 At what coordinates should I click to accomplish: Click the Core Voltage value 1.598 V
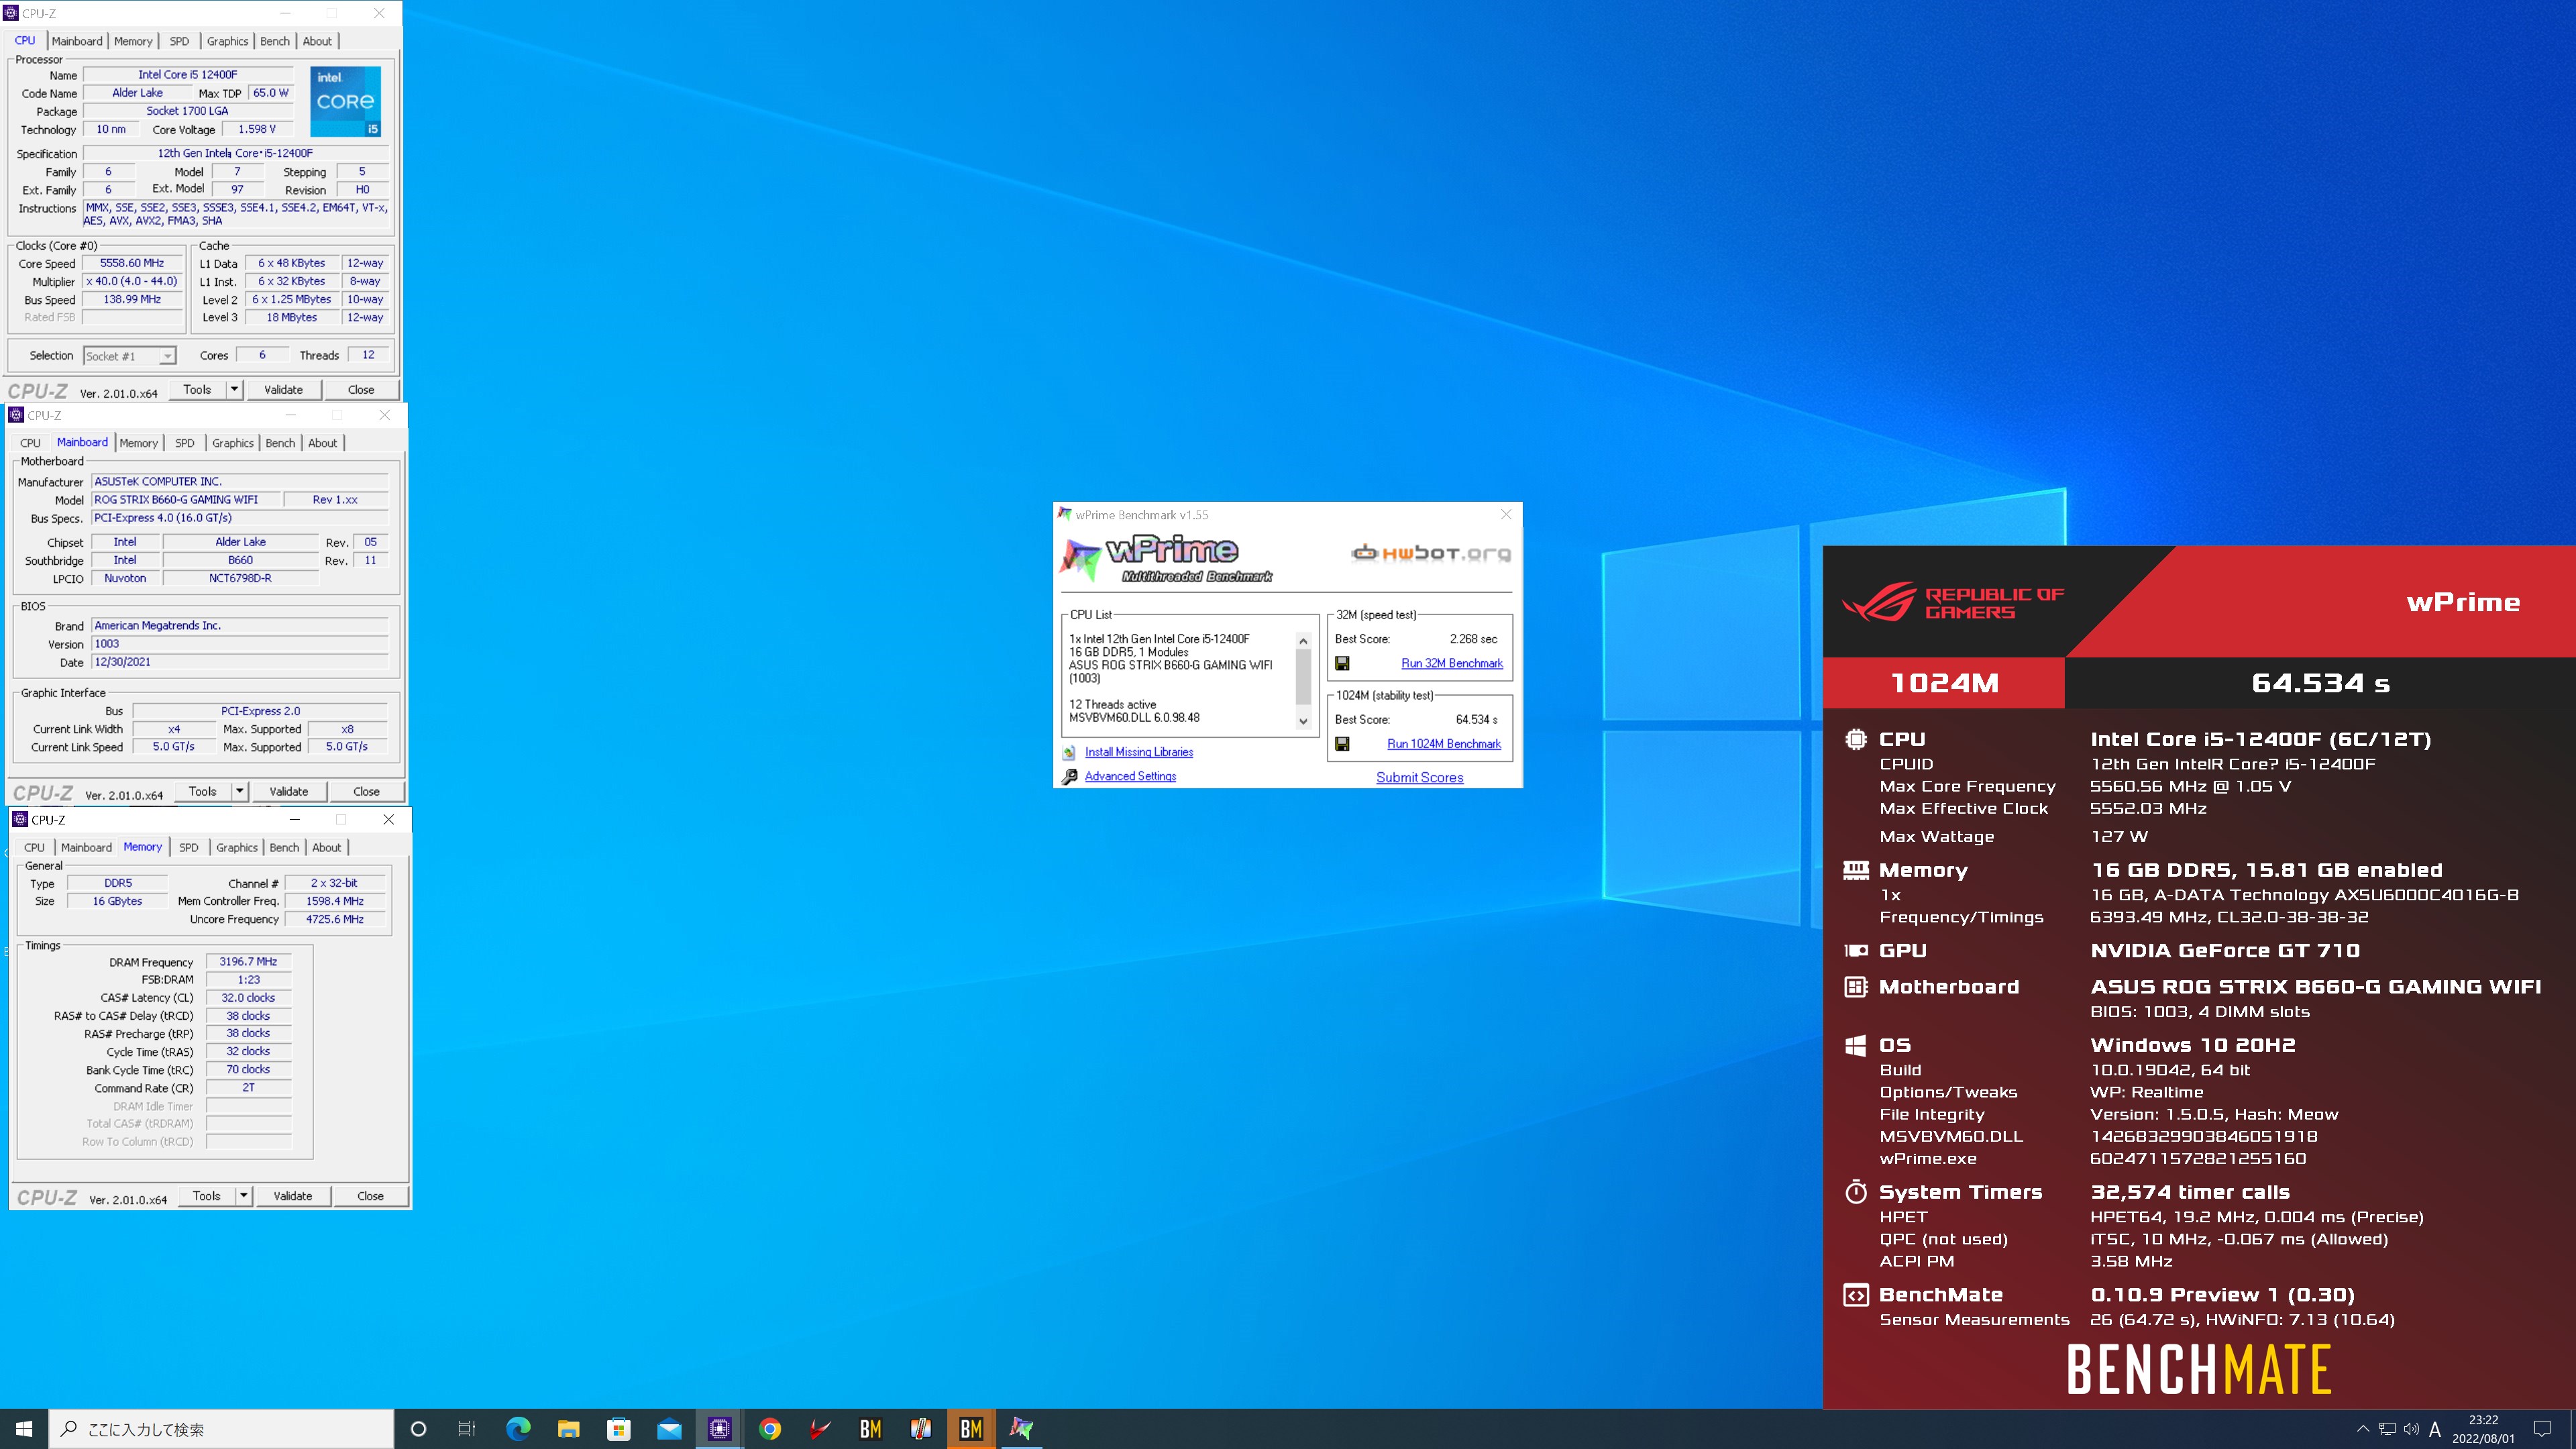pyautogui.click(x=257, y=129)
